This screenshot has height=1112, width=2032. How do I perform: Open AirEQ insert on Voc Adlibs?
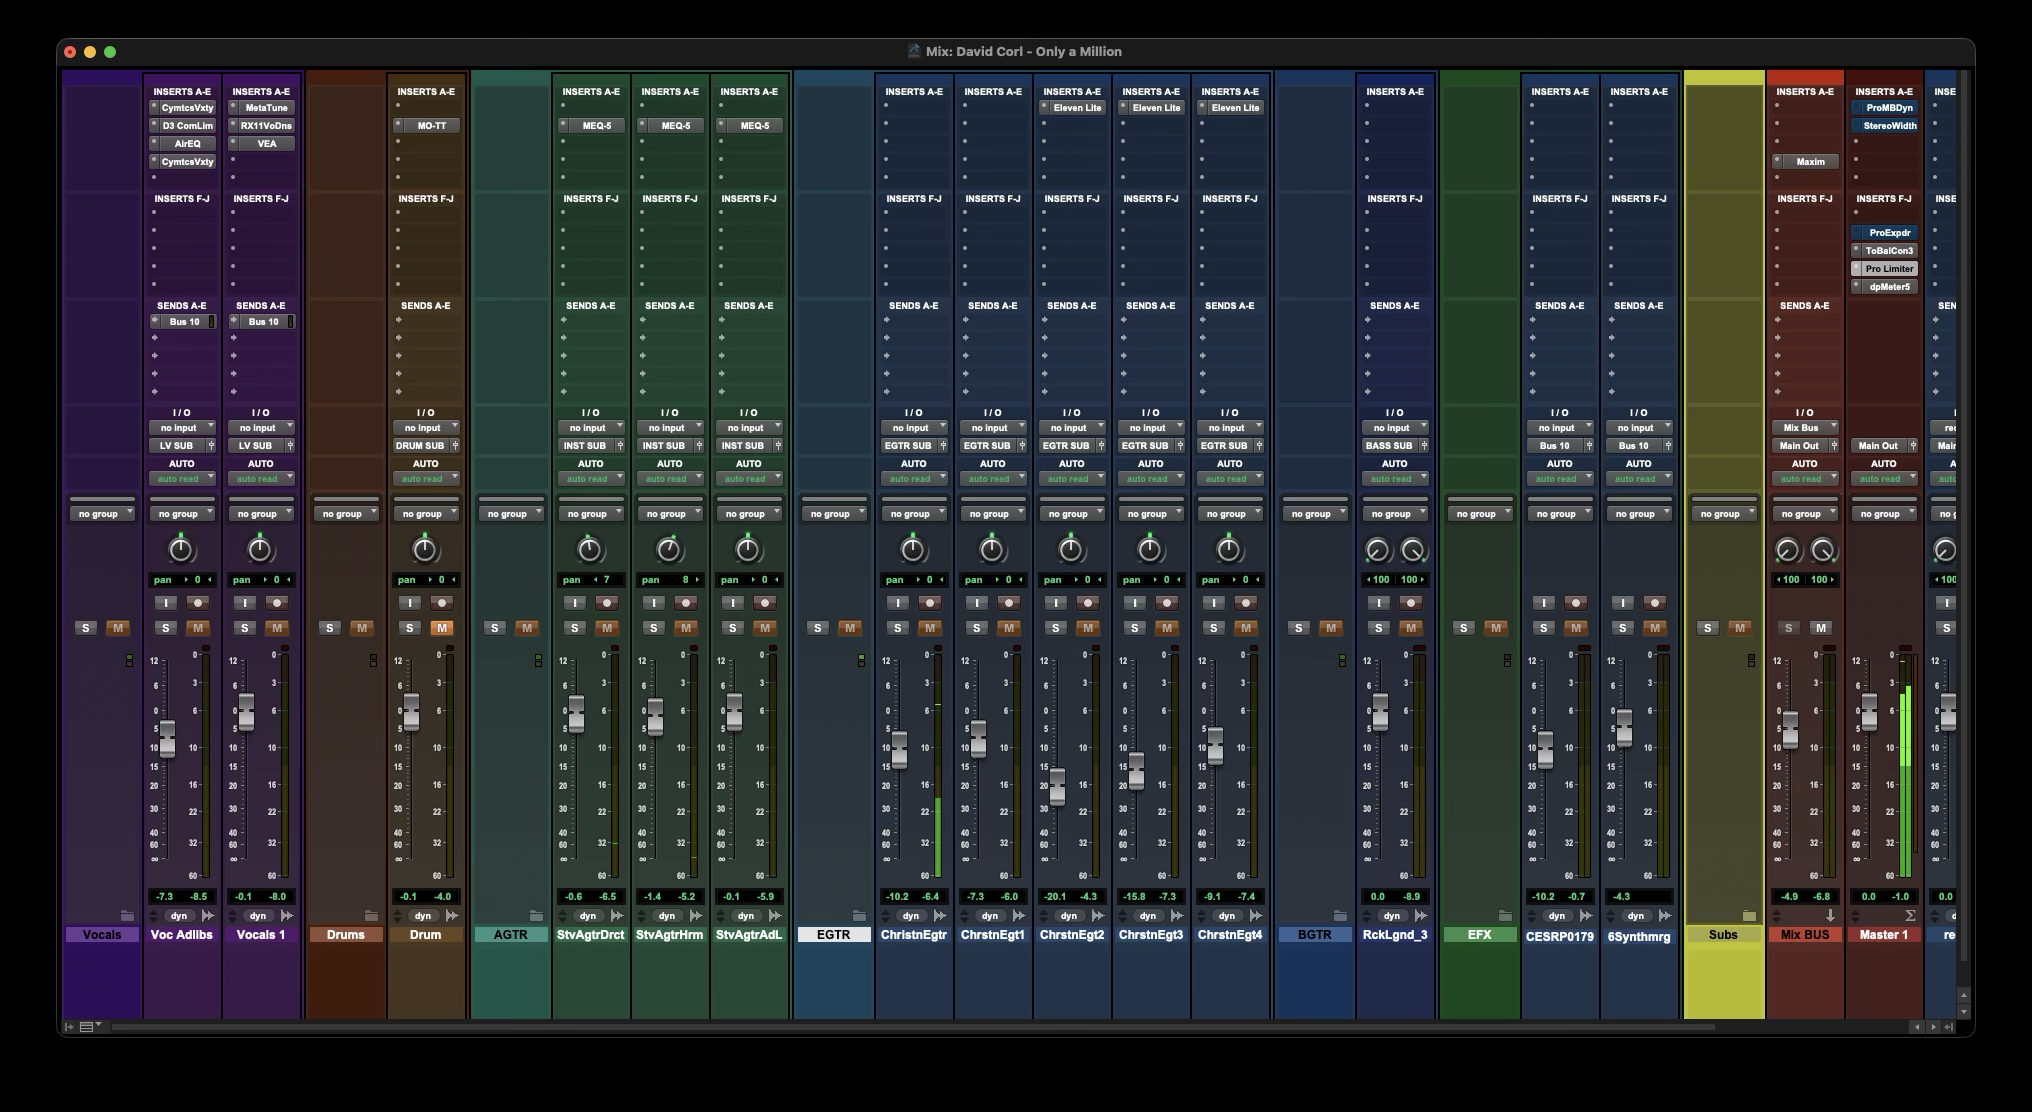pos(182,144)
